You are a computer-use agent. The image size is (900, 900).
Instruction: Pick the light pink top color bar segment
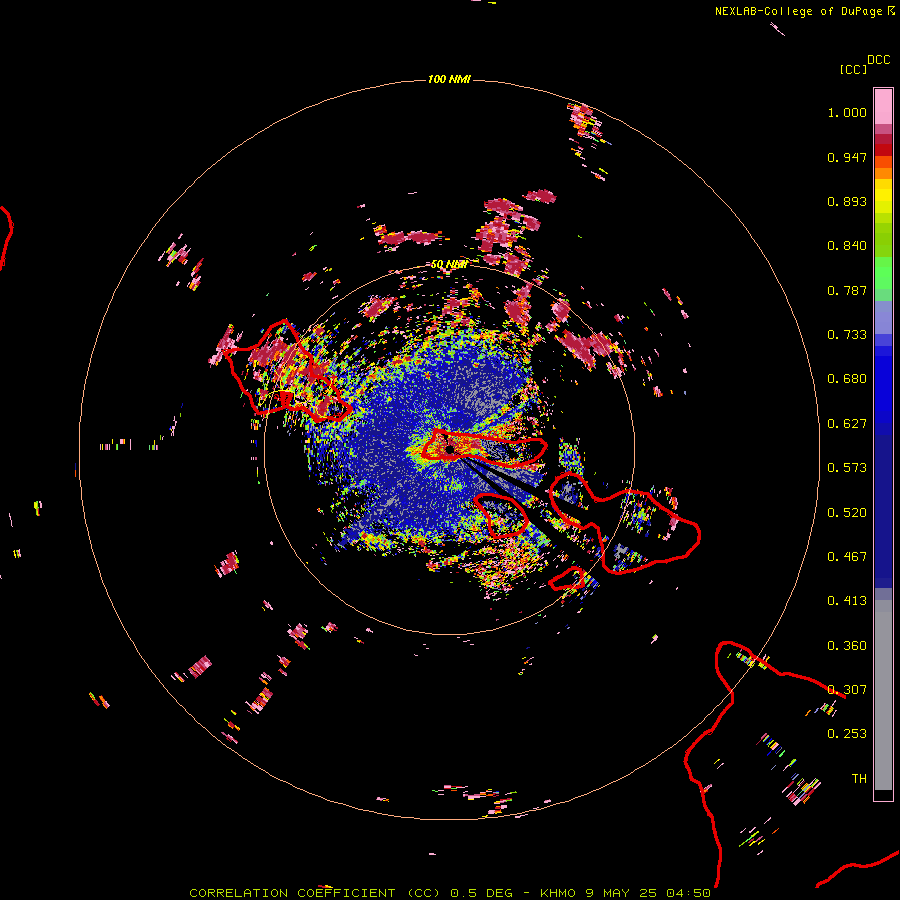tap(883, 107)
